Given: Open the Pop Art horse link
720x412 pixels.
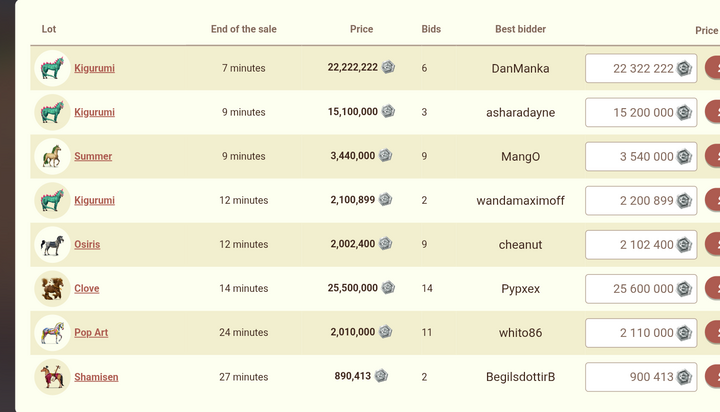Looking at the screenshot, I should [91, 332].
